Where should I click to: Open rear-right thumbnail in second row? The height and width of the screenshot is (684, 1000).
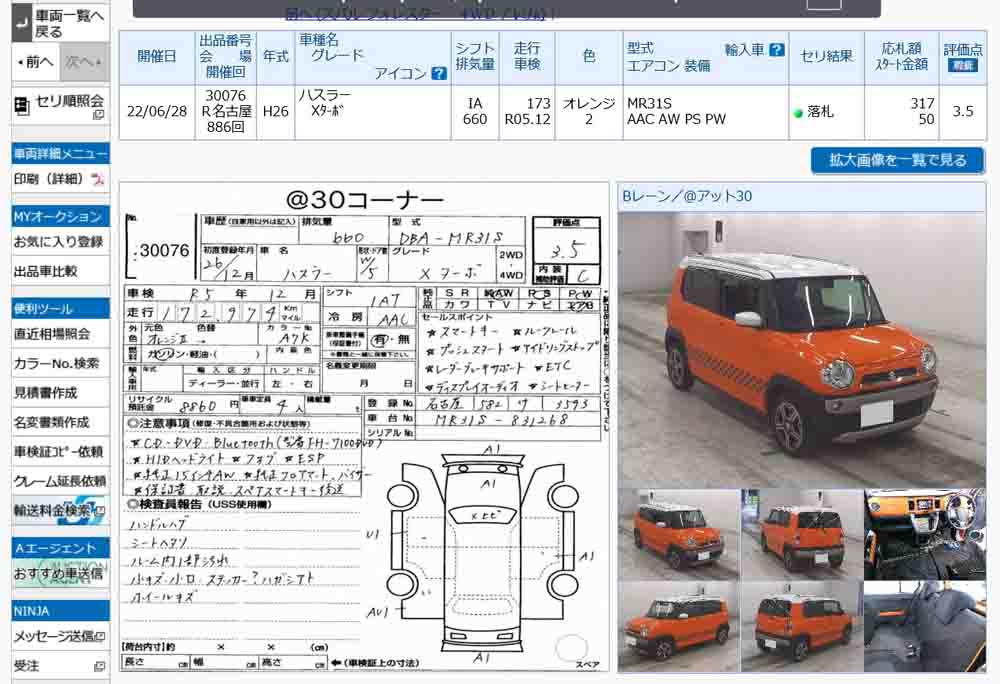coord(802,626)
